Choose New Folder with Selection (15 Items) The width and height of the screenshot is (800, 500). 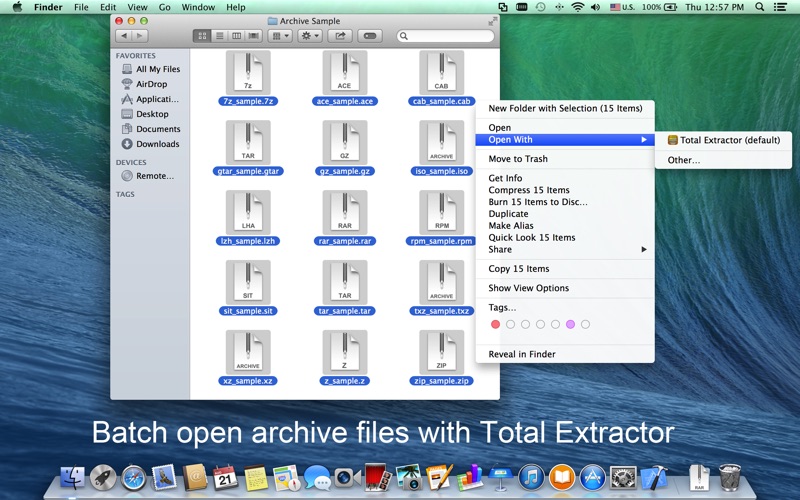(x=565, y=108)
